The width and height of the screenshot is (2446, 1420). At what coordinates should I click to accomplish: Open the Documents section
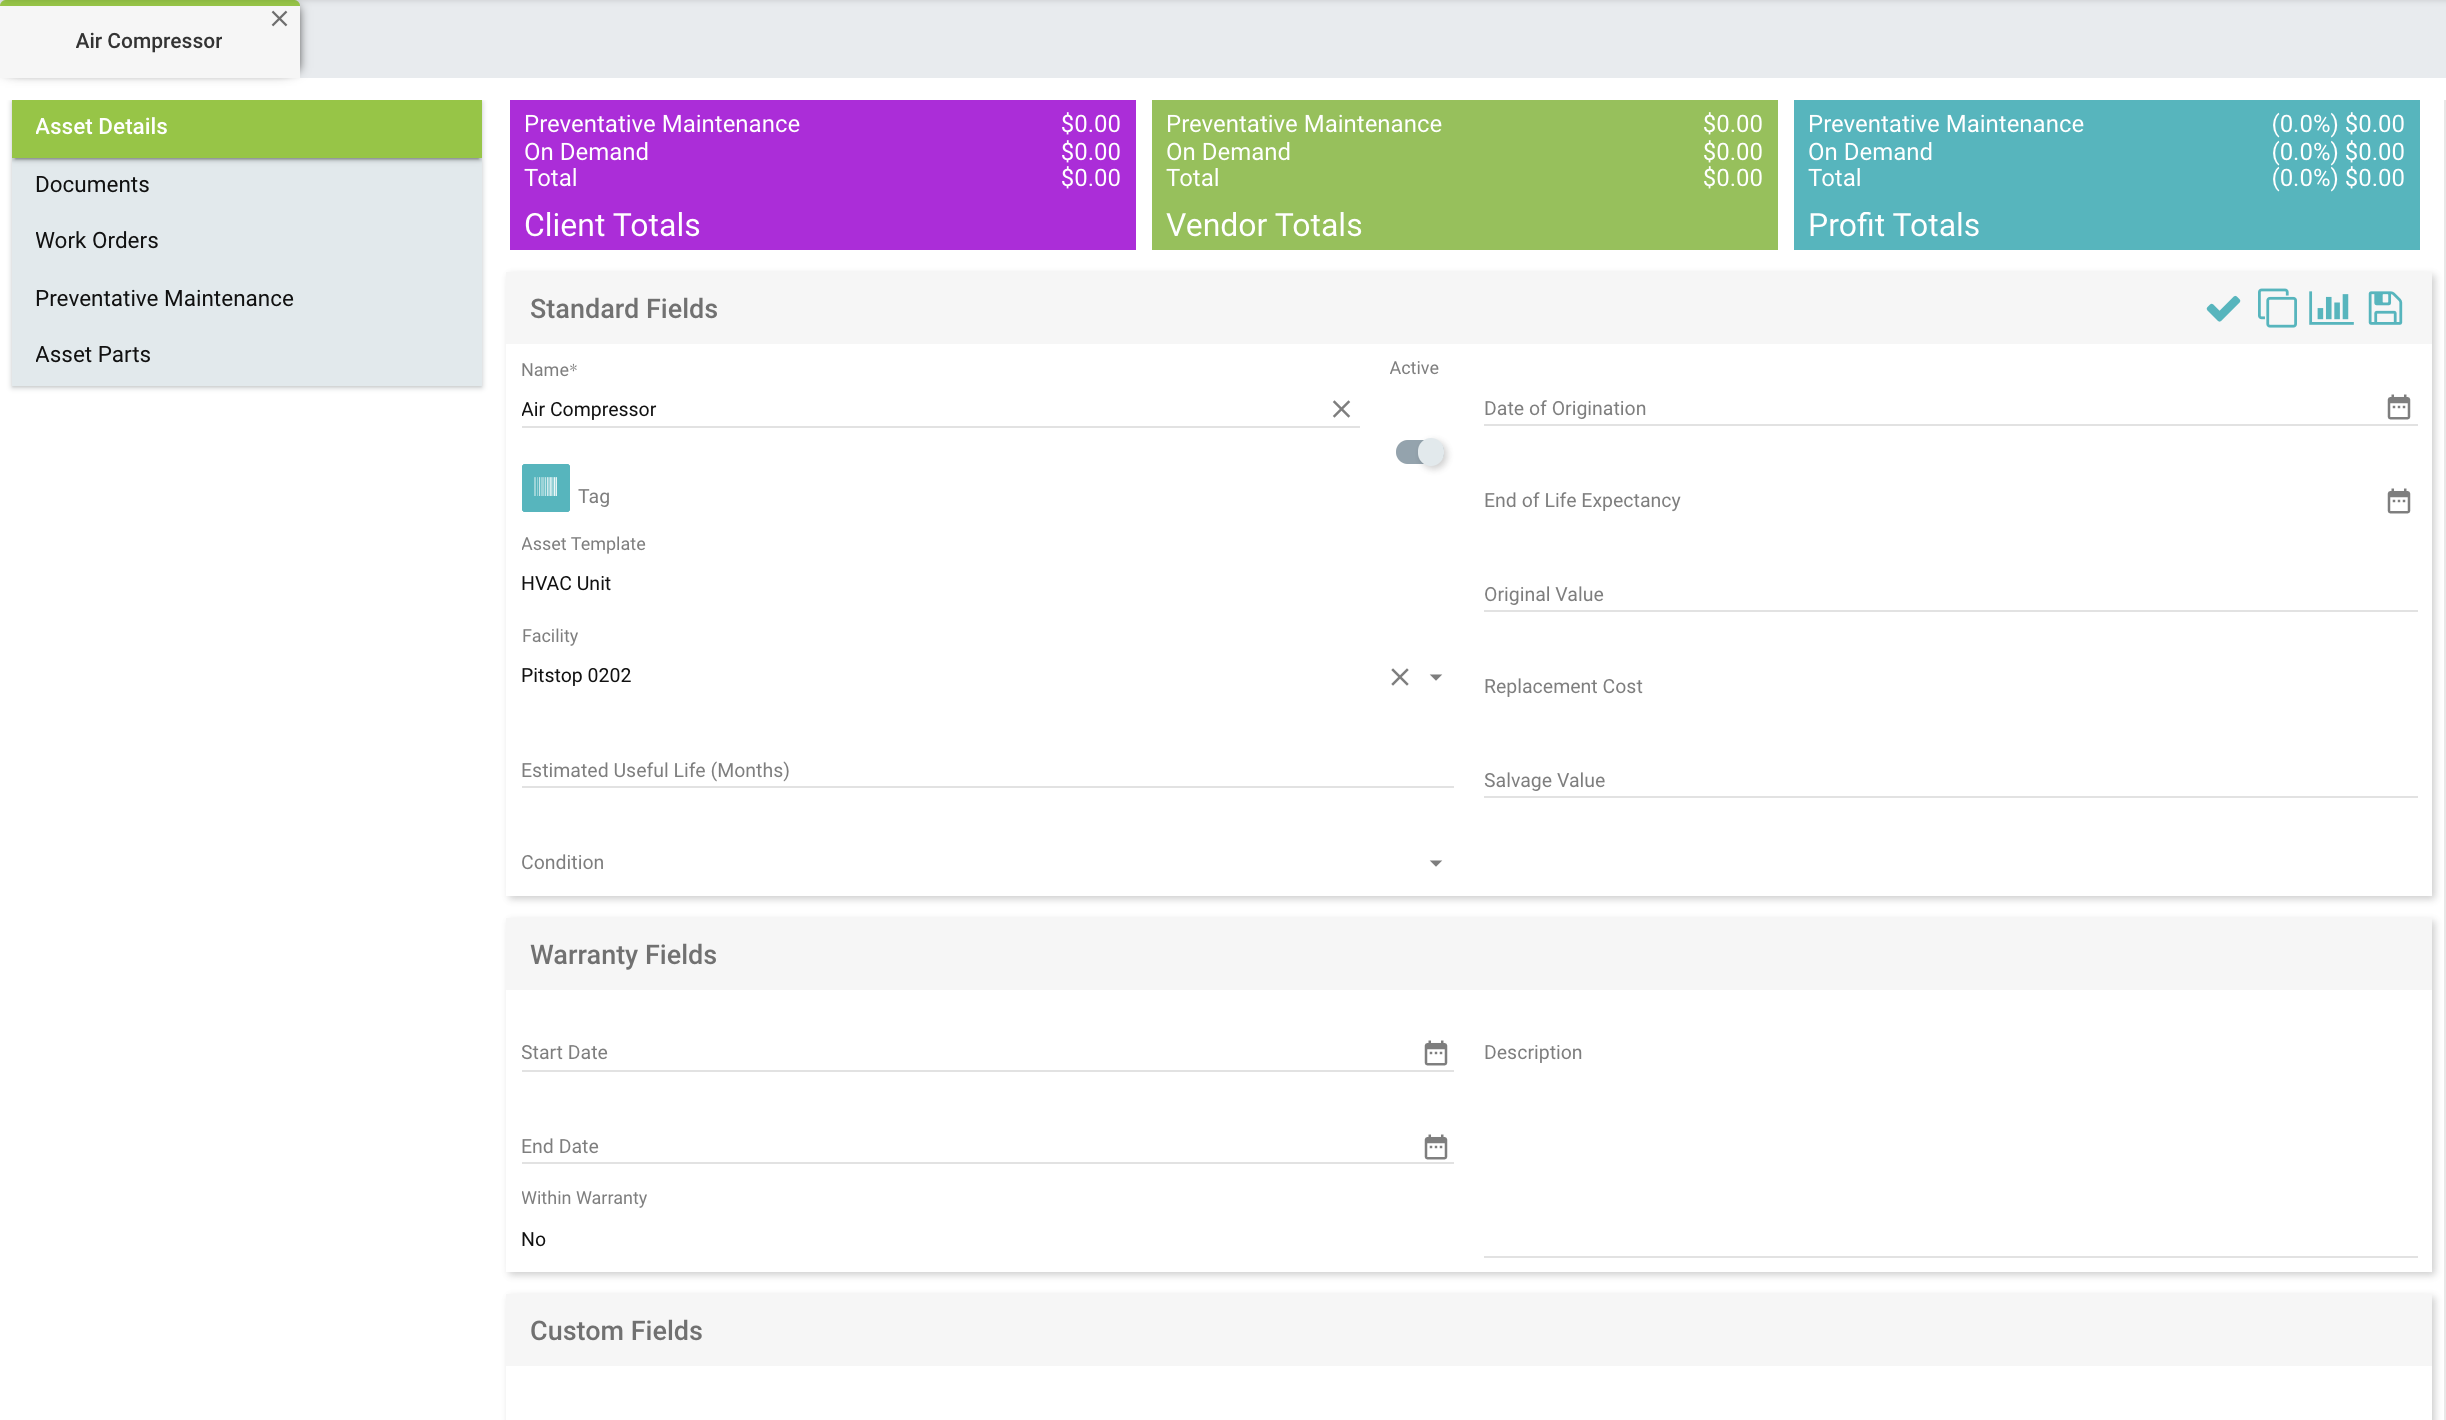tap(92, 185)
